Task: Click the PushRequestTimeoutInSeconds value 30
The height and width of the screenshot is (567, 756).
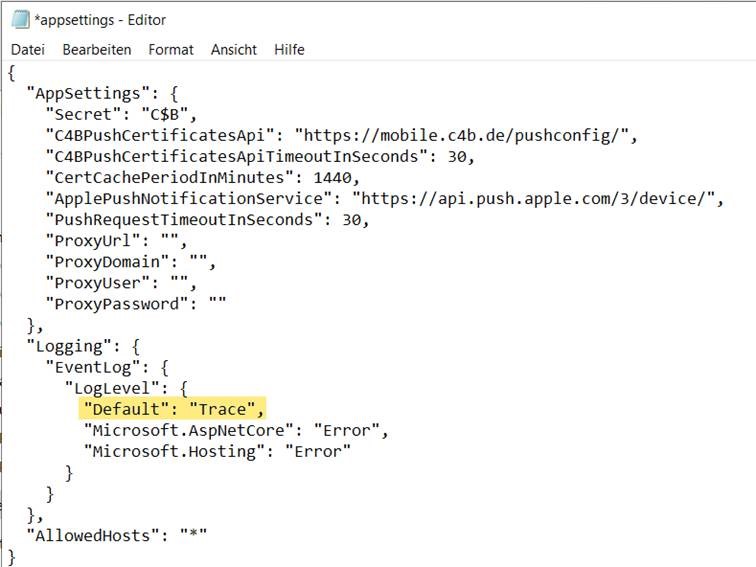Action: point(352,220)
